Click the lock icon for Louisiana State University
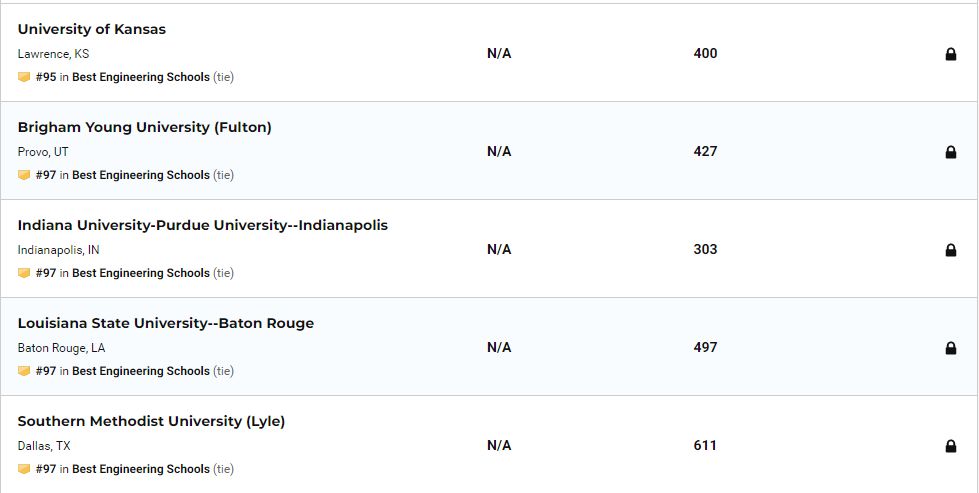 pyautogui.click(x=950, y=348)
